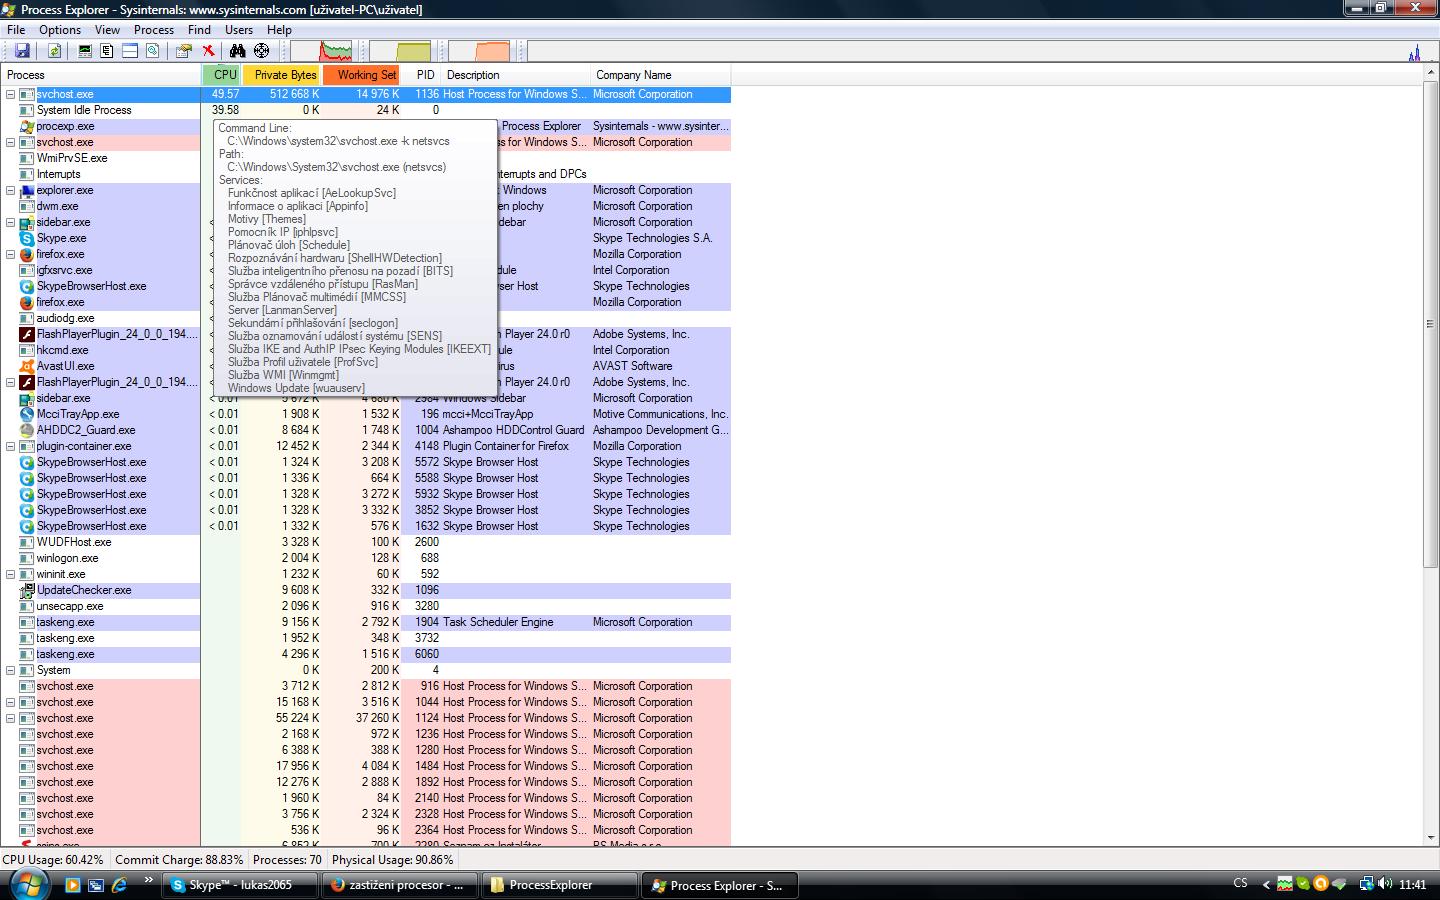The width and height of the screenshot is (1440, 900).
Task: Click the orange Avast tray icon
Action: point(1321,884)
